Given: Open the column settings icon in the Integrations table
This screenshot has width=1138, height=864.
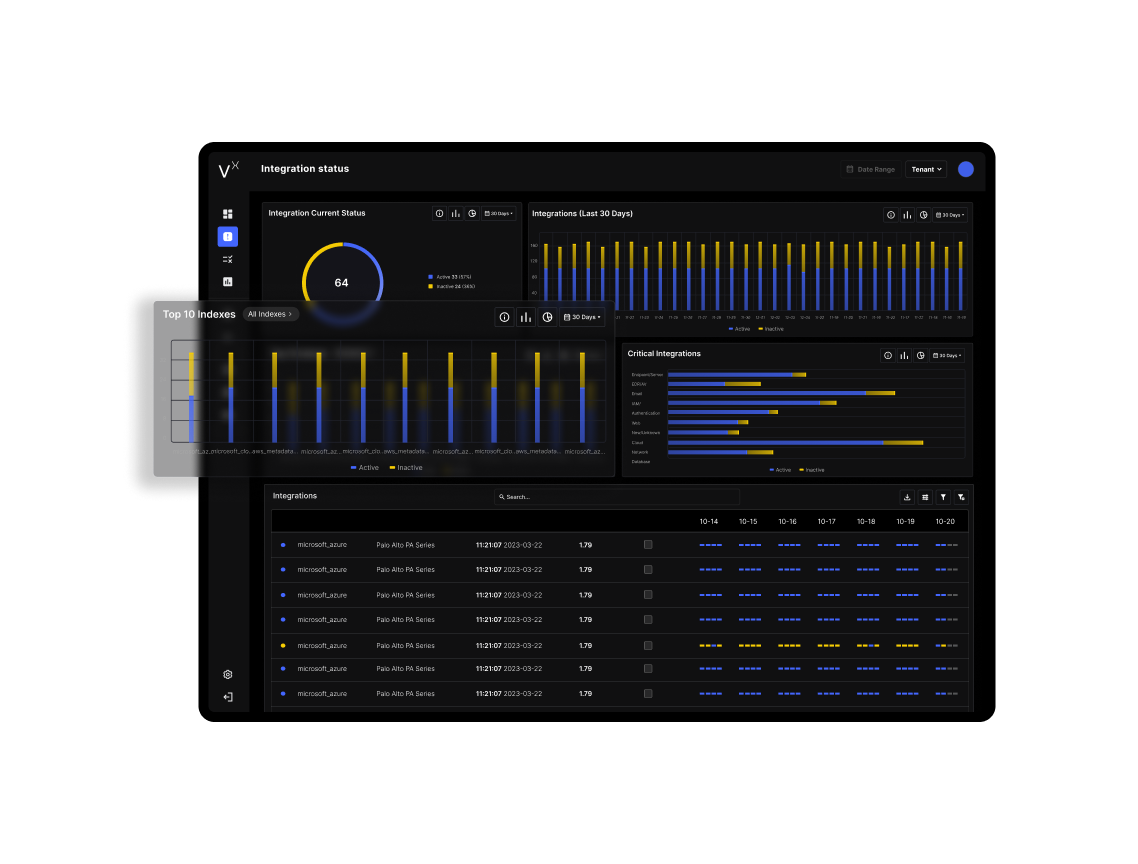Looking at the screenshot, I should click(925, 497).
